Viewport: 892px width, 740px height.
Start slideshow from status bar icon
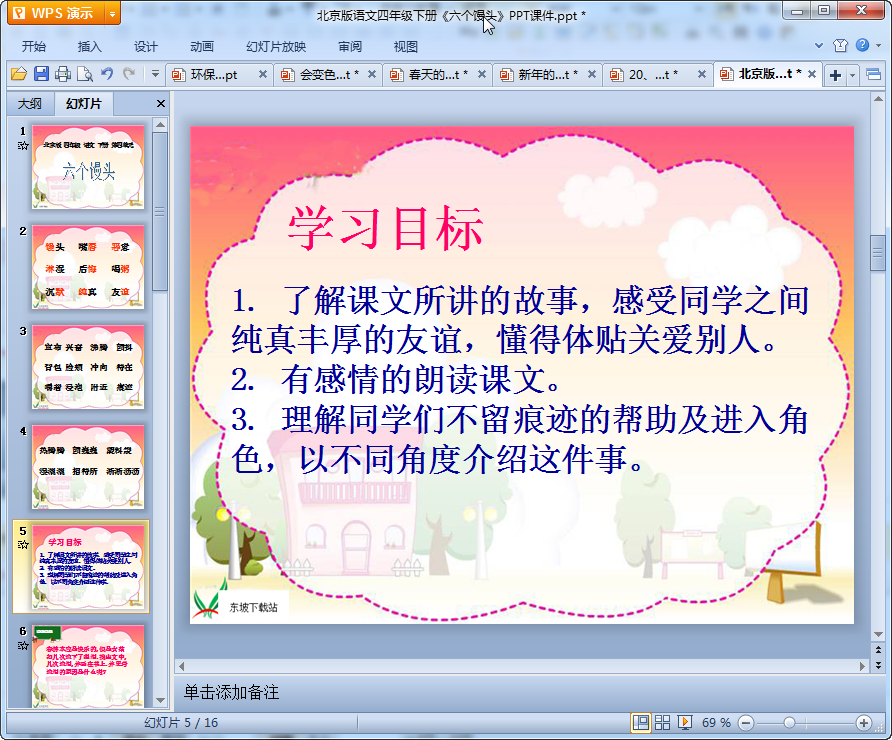[x=685, y=722]
